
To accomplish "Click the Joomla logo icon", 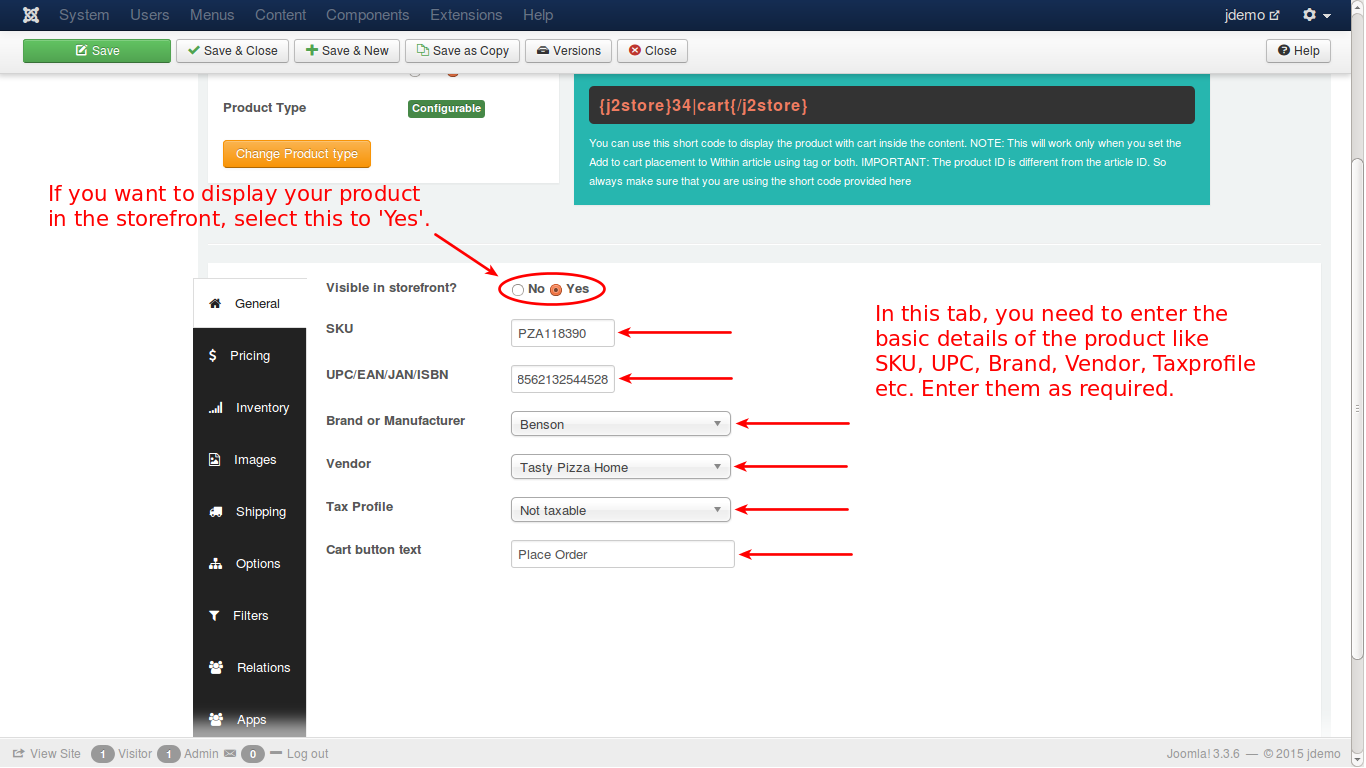I will pos(31,15).
